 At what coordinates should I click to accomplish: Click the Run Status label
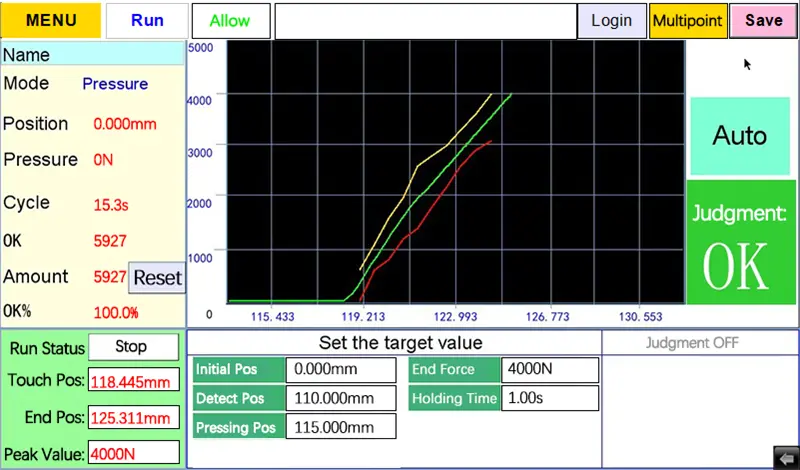(47, 349)
